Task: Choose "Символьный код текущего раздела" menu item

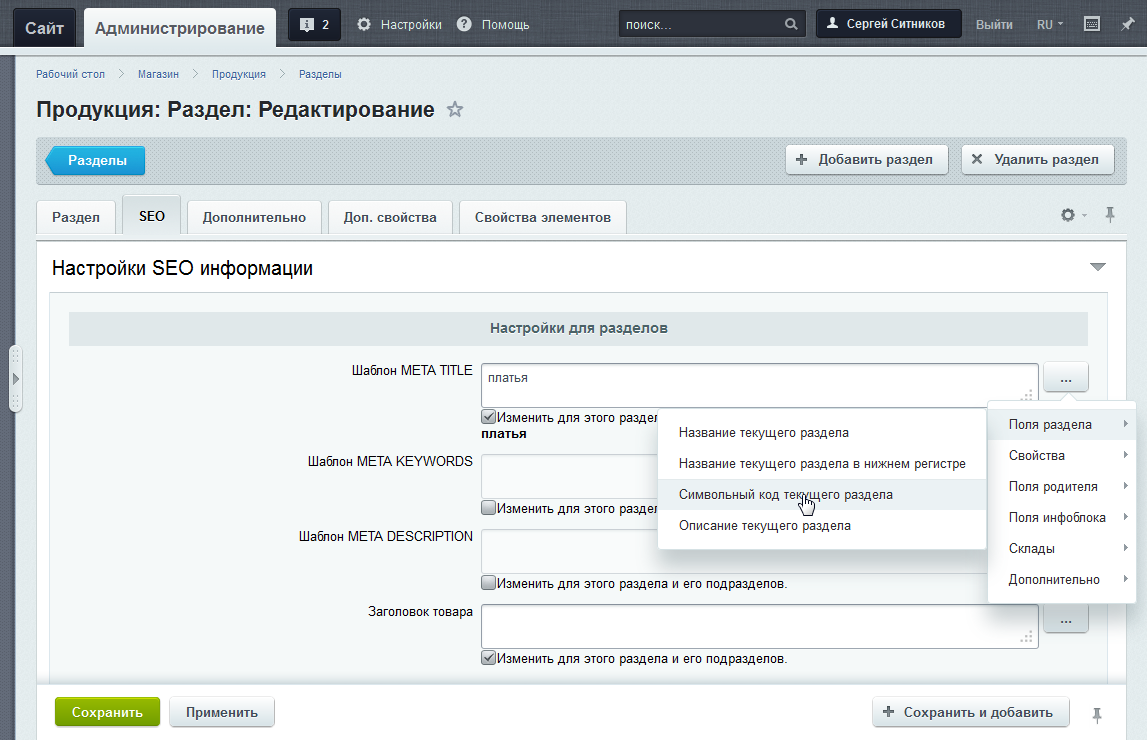Action: coord(785,495)
